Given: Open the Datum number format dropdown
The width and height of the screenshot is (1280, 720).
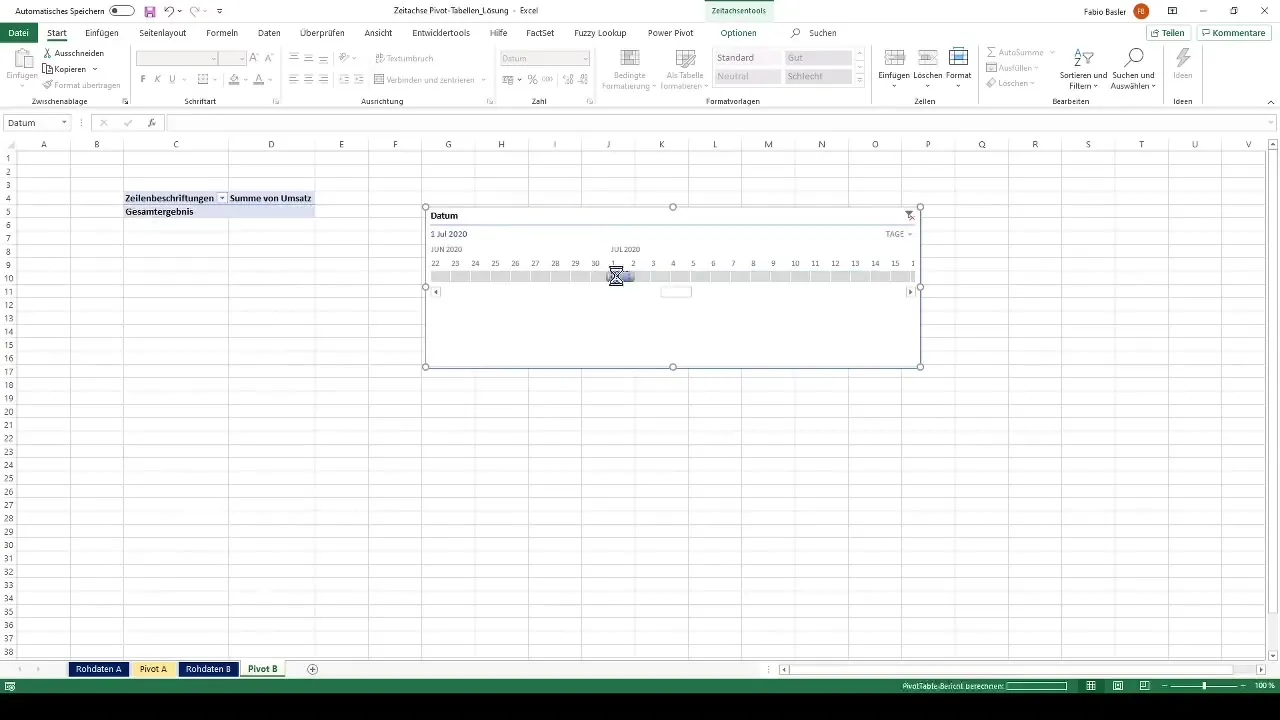Looking at the screenshot, I should point(584,58).
